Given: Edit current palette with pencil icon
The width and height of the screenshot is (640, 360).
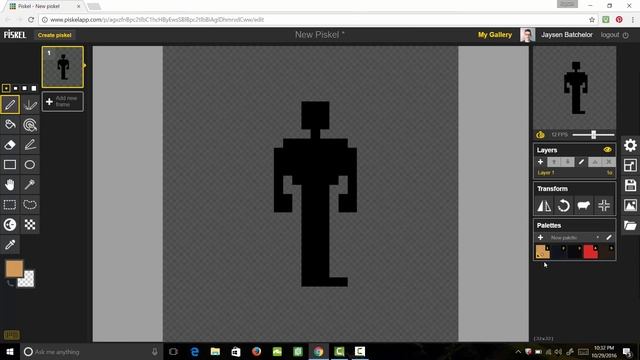Looking at the screenshot, I should tap(609, 238).
